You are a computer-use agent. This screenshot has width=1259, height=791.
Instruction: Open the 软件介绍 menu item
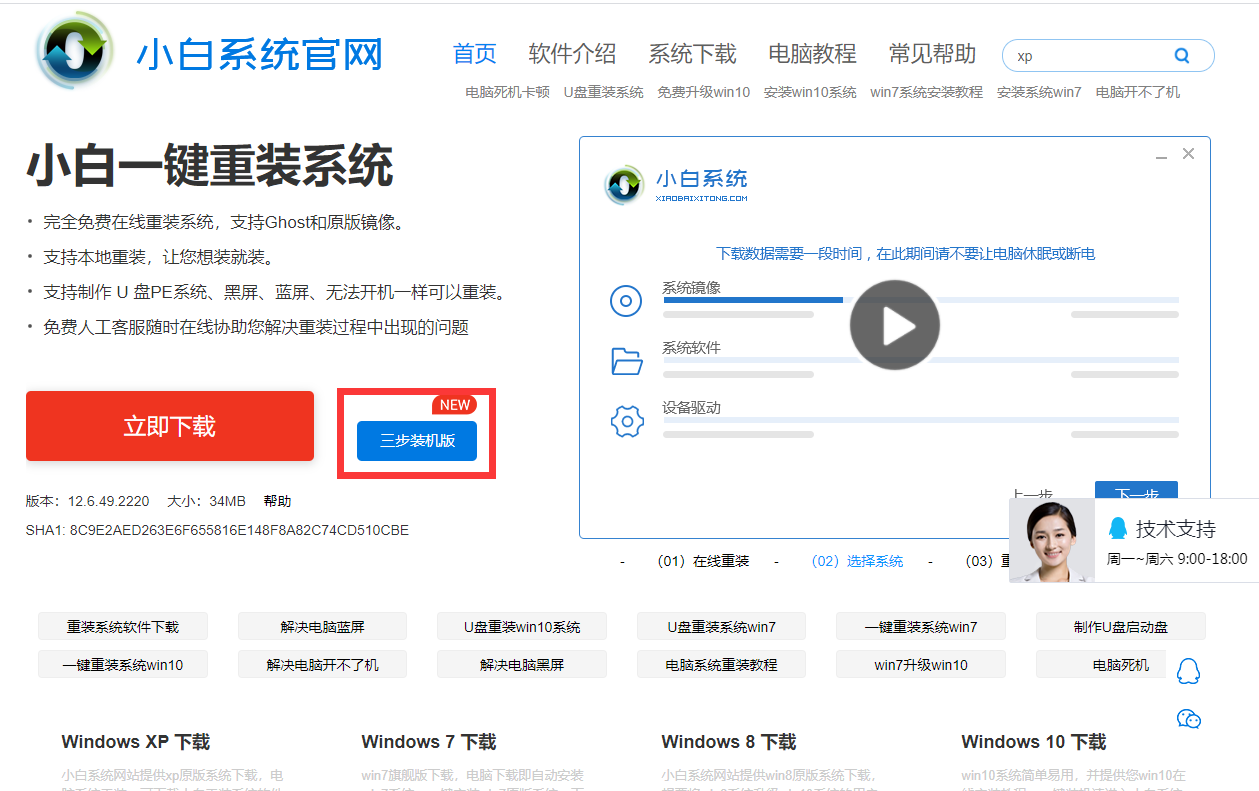coord(573,54)
